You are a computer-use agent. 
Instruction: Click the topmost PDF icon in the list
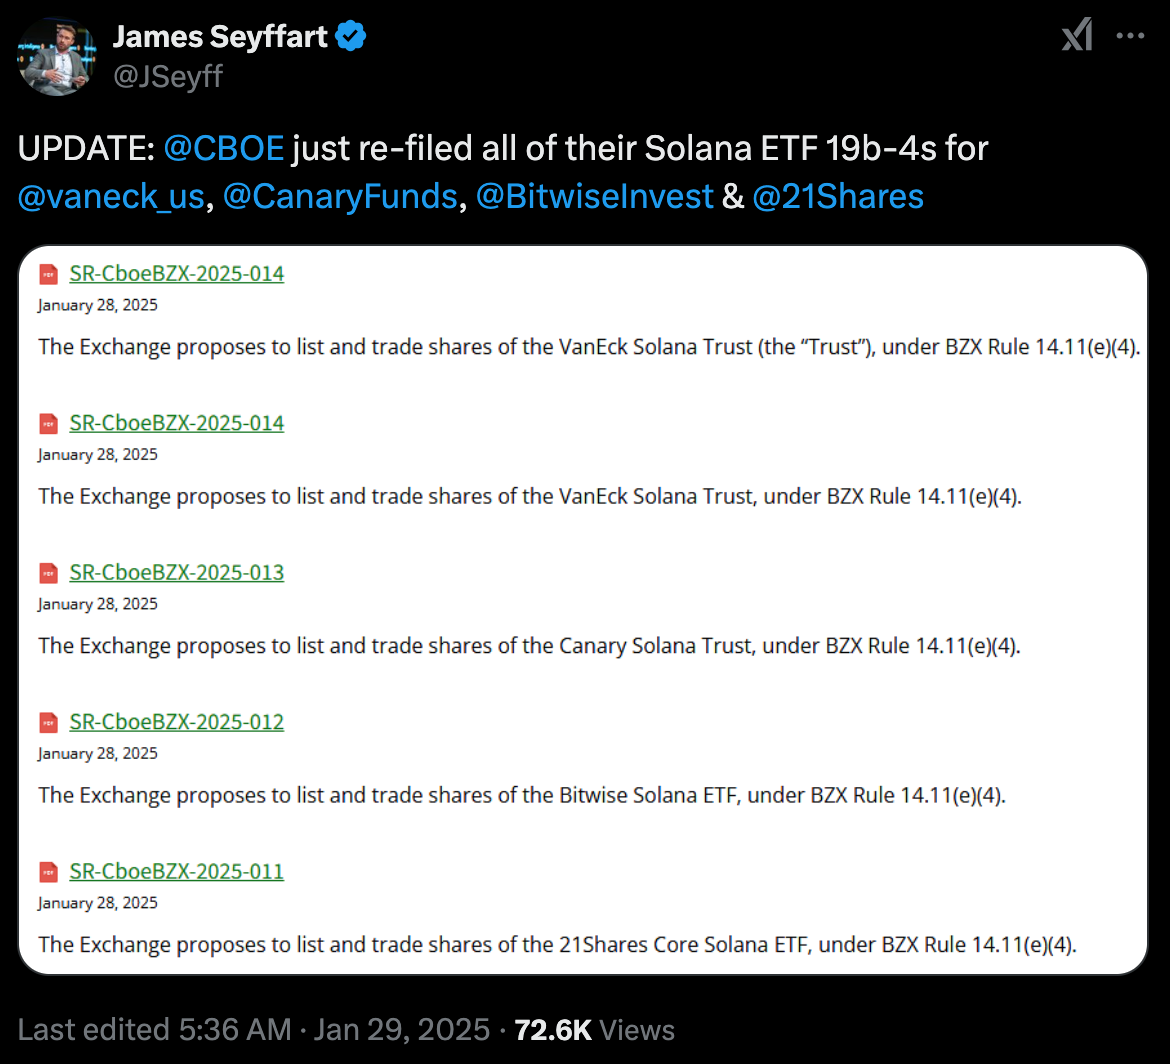(x=48, y=274)
